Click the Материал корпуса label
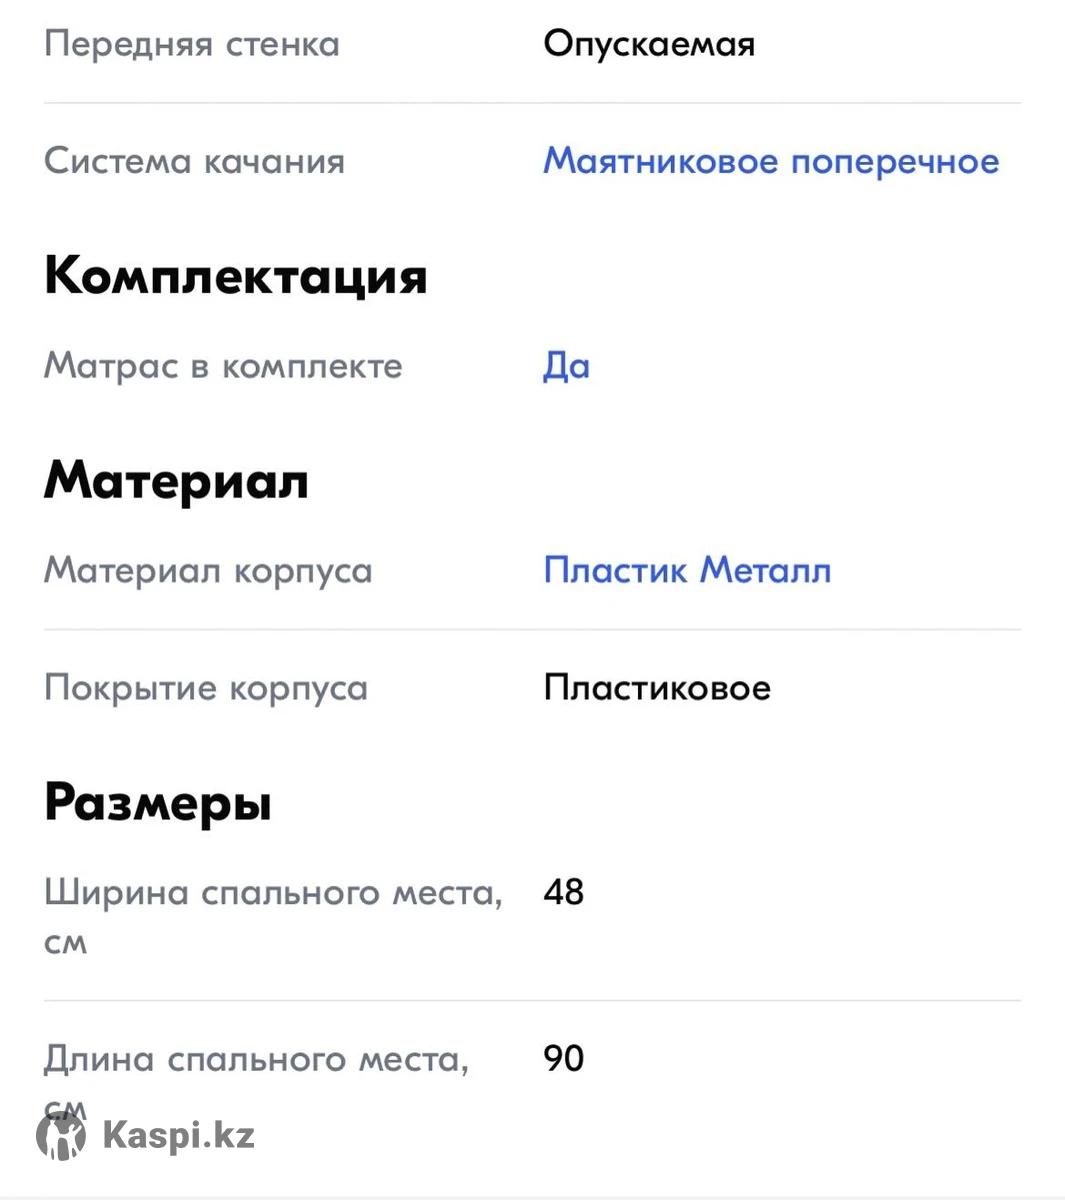 point(208,570)
